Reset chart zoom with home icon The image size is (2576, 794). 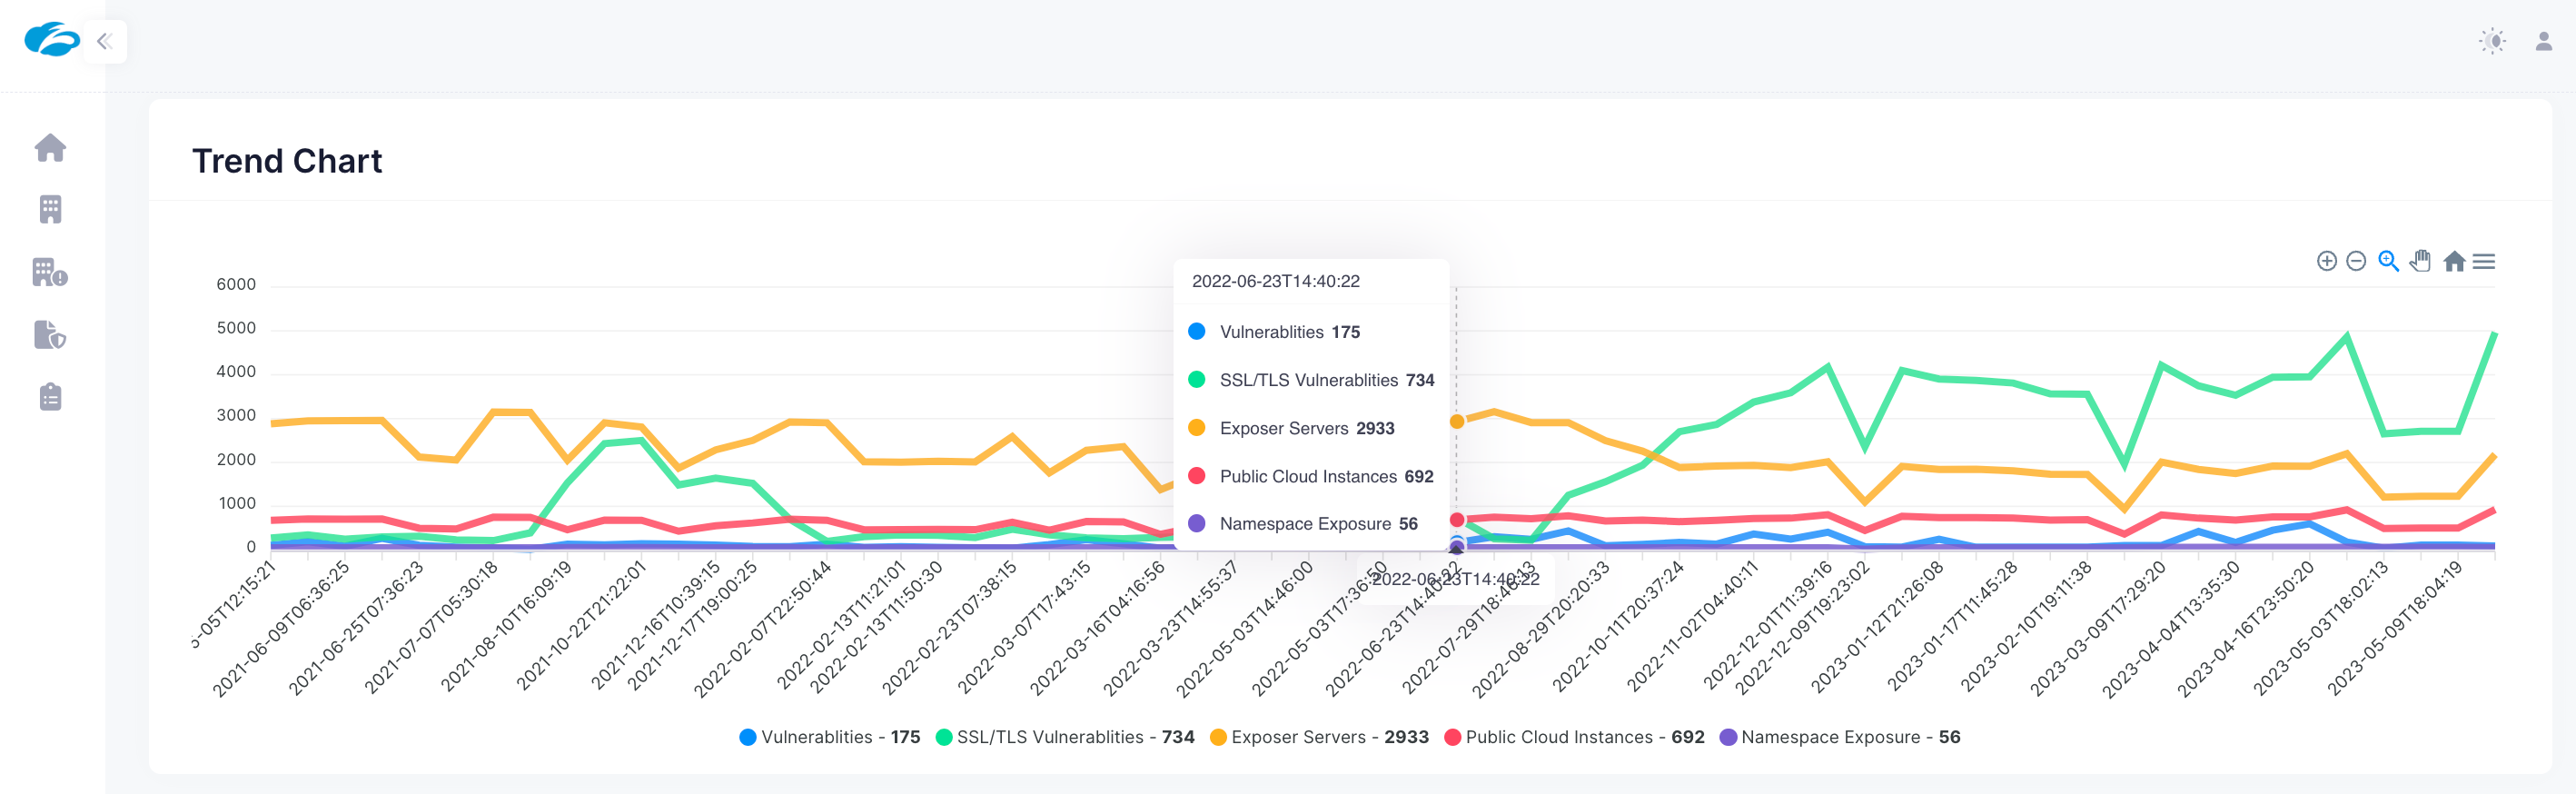click(x=2453, y=261)
